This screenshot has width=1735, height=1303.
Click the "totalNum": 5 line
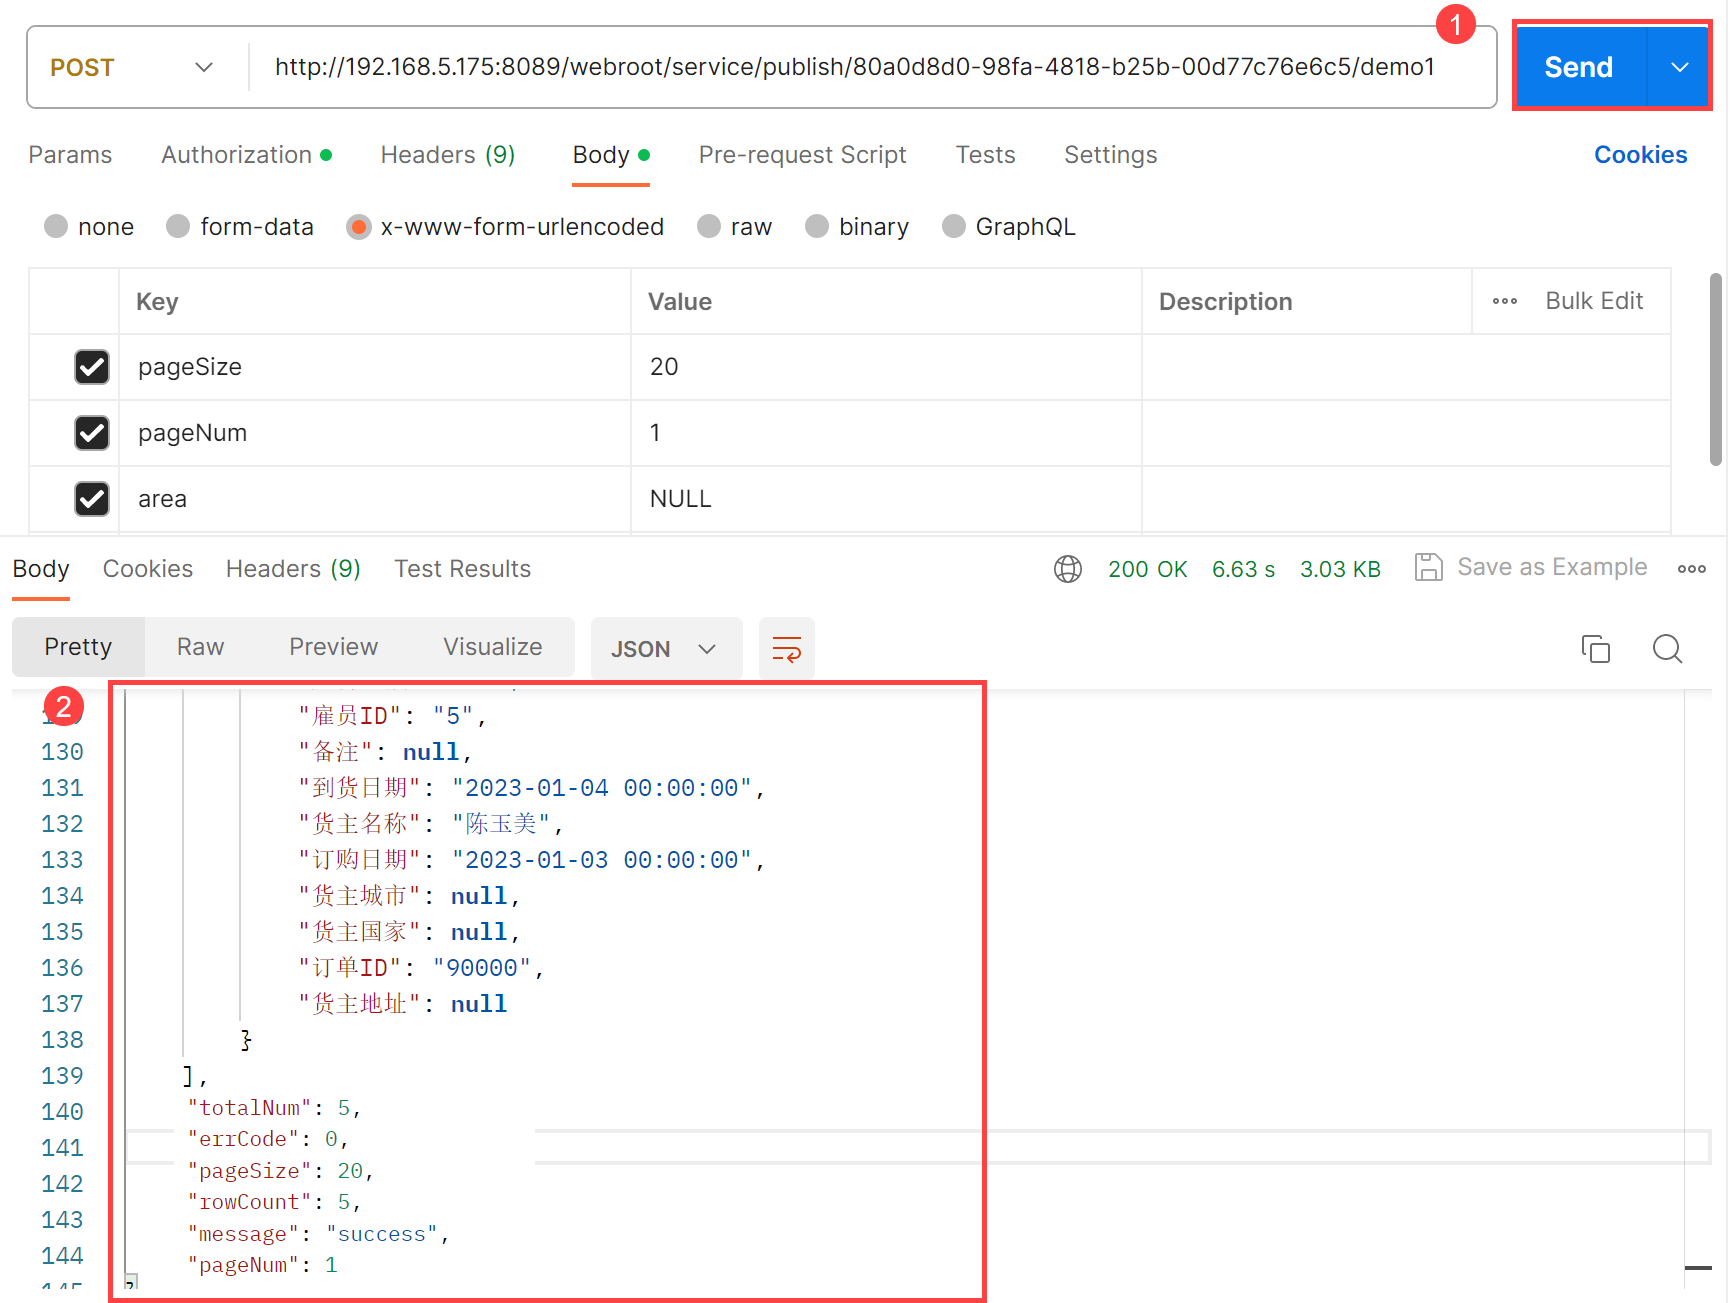[274, 1108]
